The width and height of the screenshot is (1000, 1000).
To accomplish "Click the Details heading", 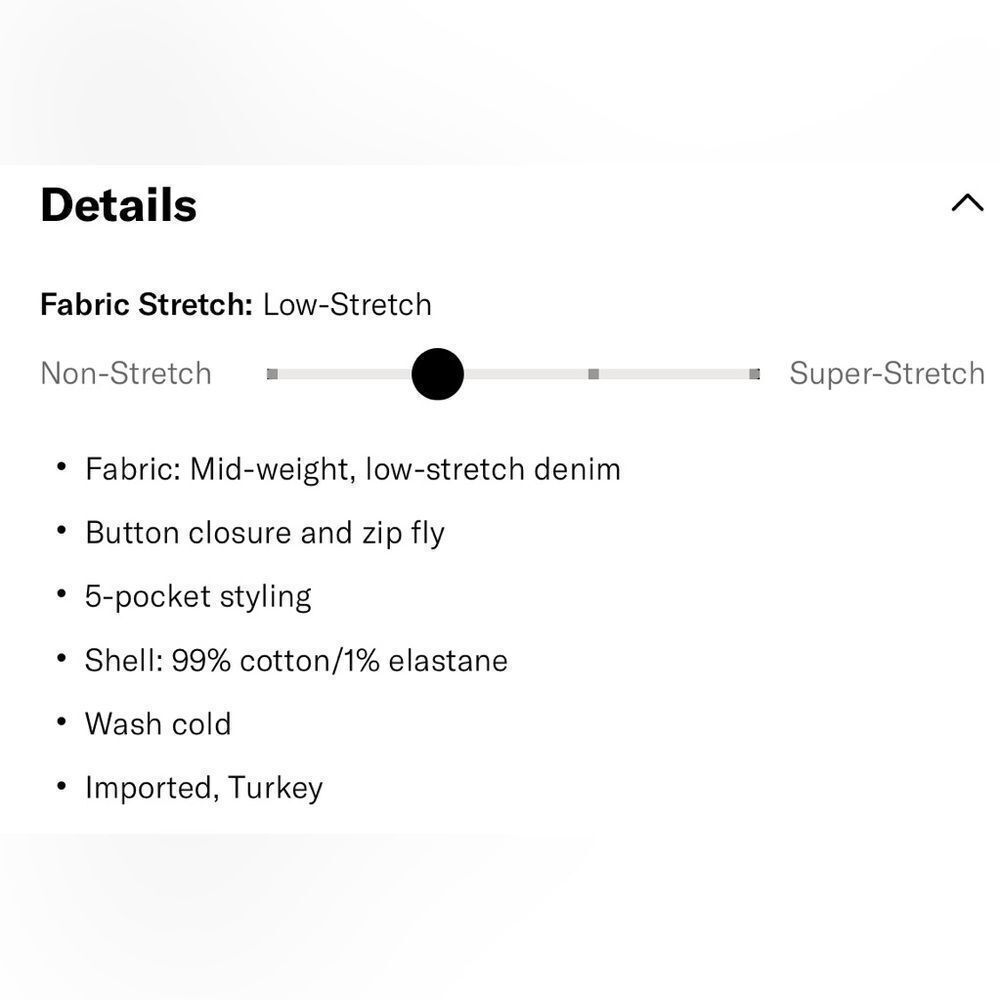I will tap(118, 205).
